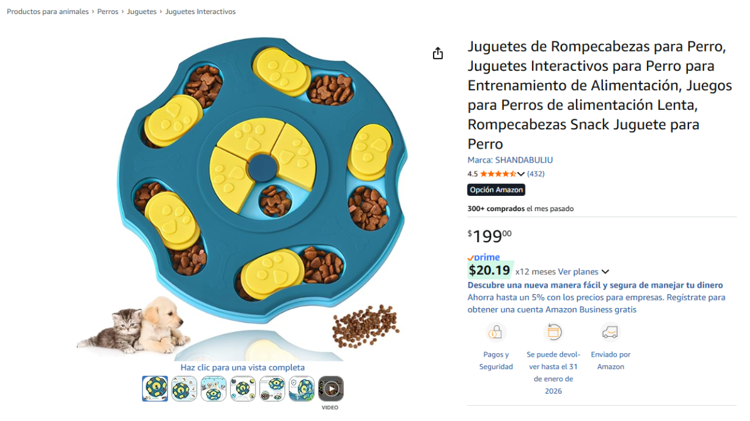This screenshot has height=421, width=750.
Task: Navigate to the Juguetes breadcrumb
Action: (142, 12)
